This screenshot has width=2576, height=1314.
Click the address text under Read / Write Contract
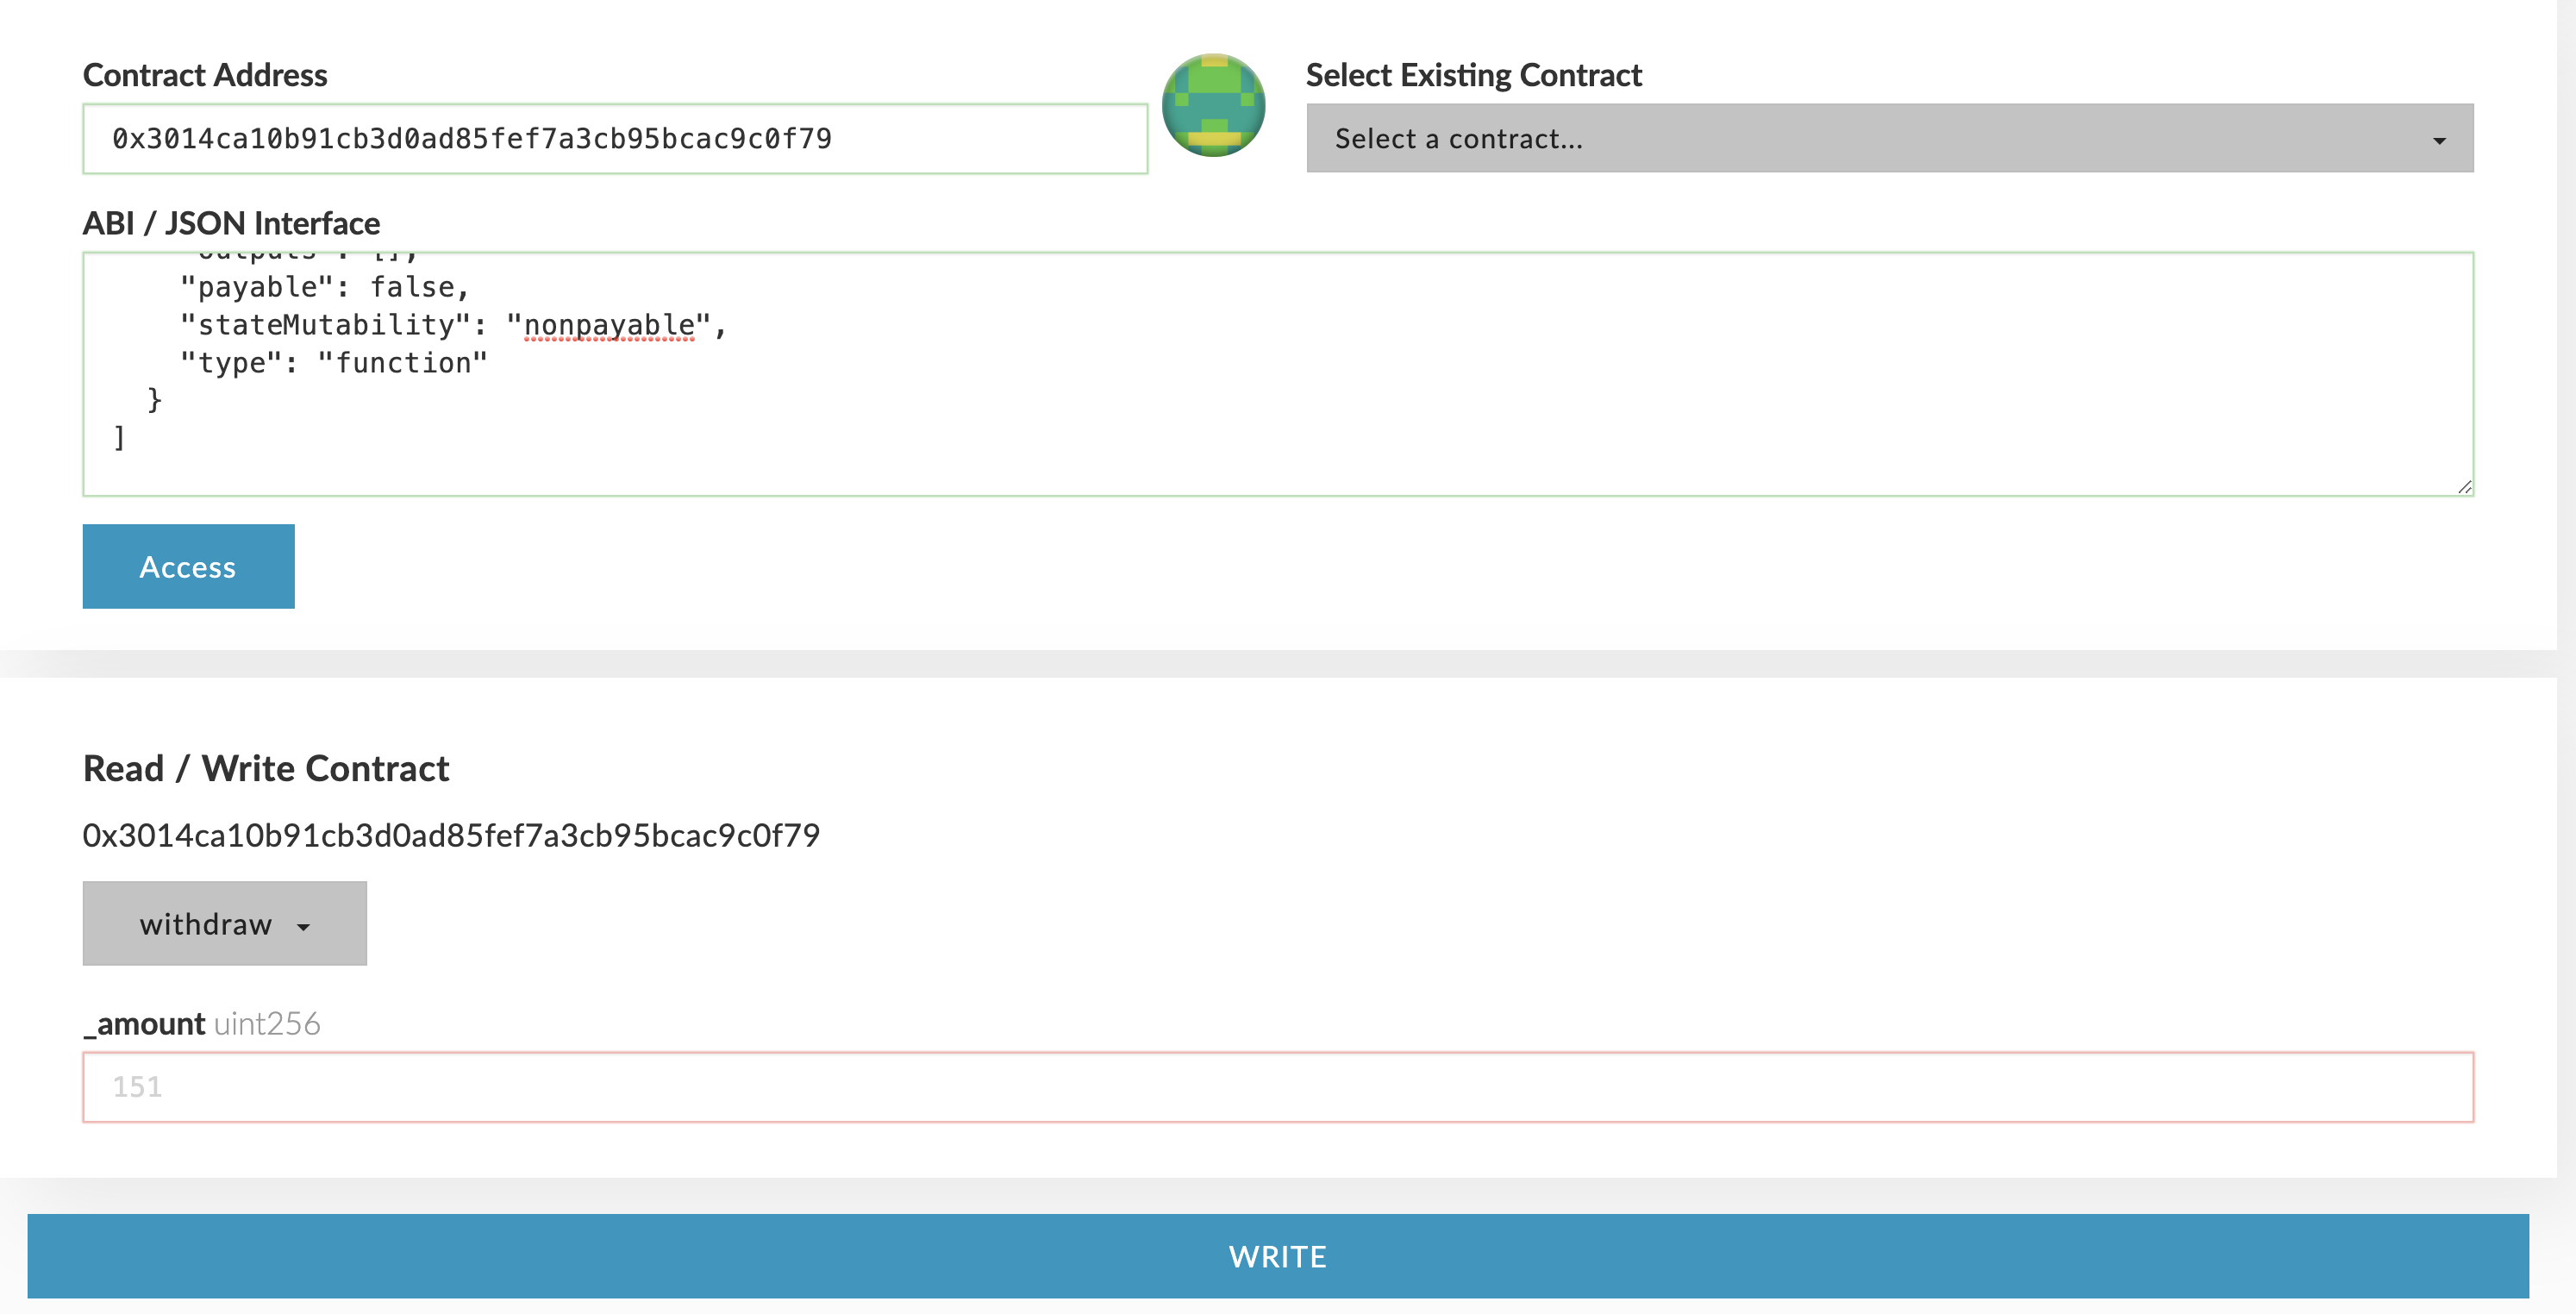point(451,835)
